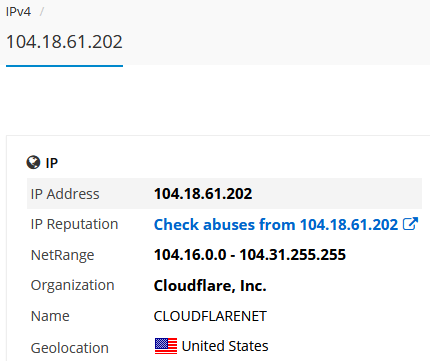
Task: Click the IP section heading text
Action: click(x=52, y=163)
